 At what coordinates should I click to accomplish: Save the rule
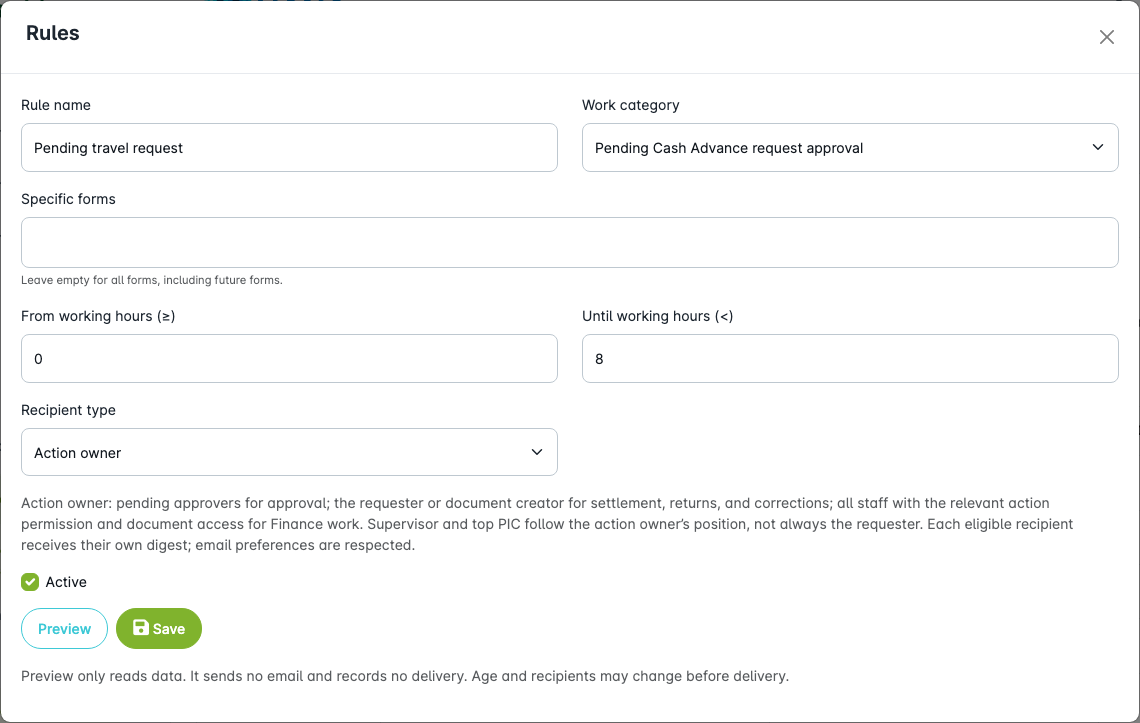pos(158,628)
